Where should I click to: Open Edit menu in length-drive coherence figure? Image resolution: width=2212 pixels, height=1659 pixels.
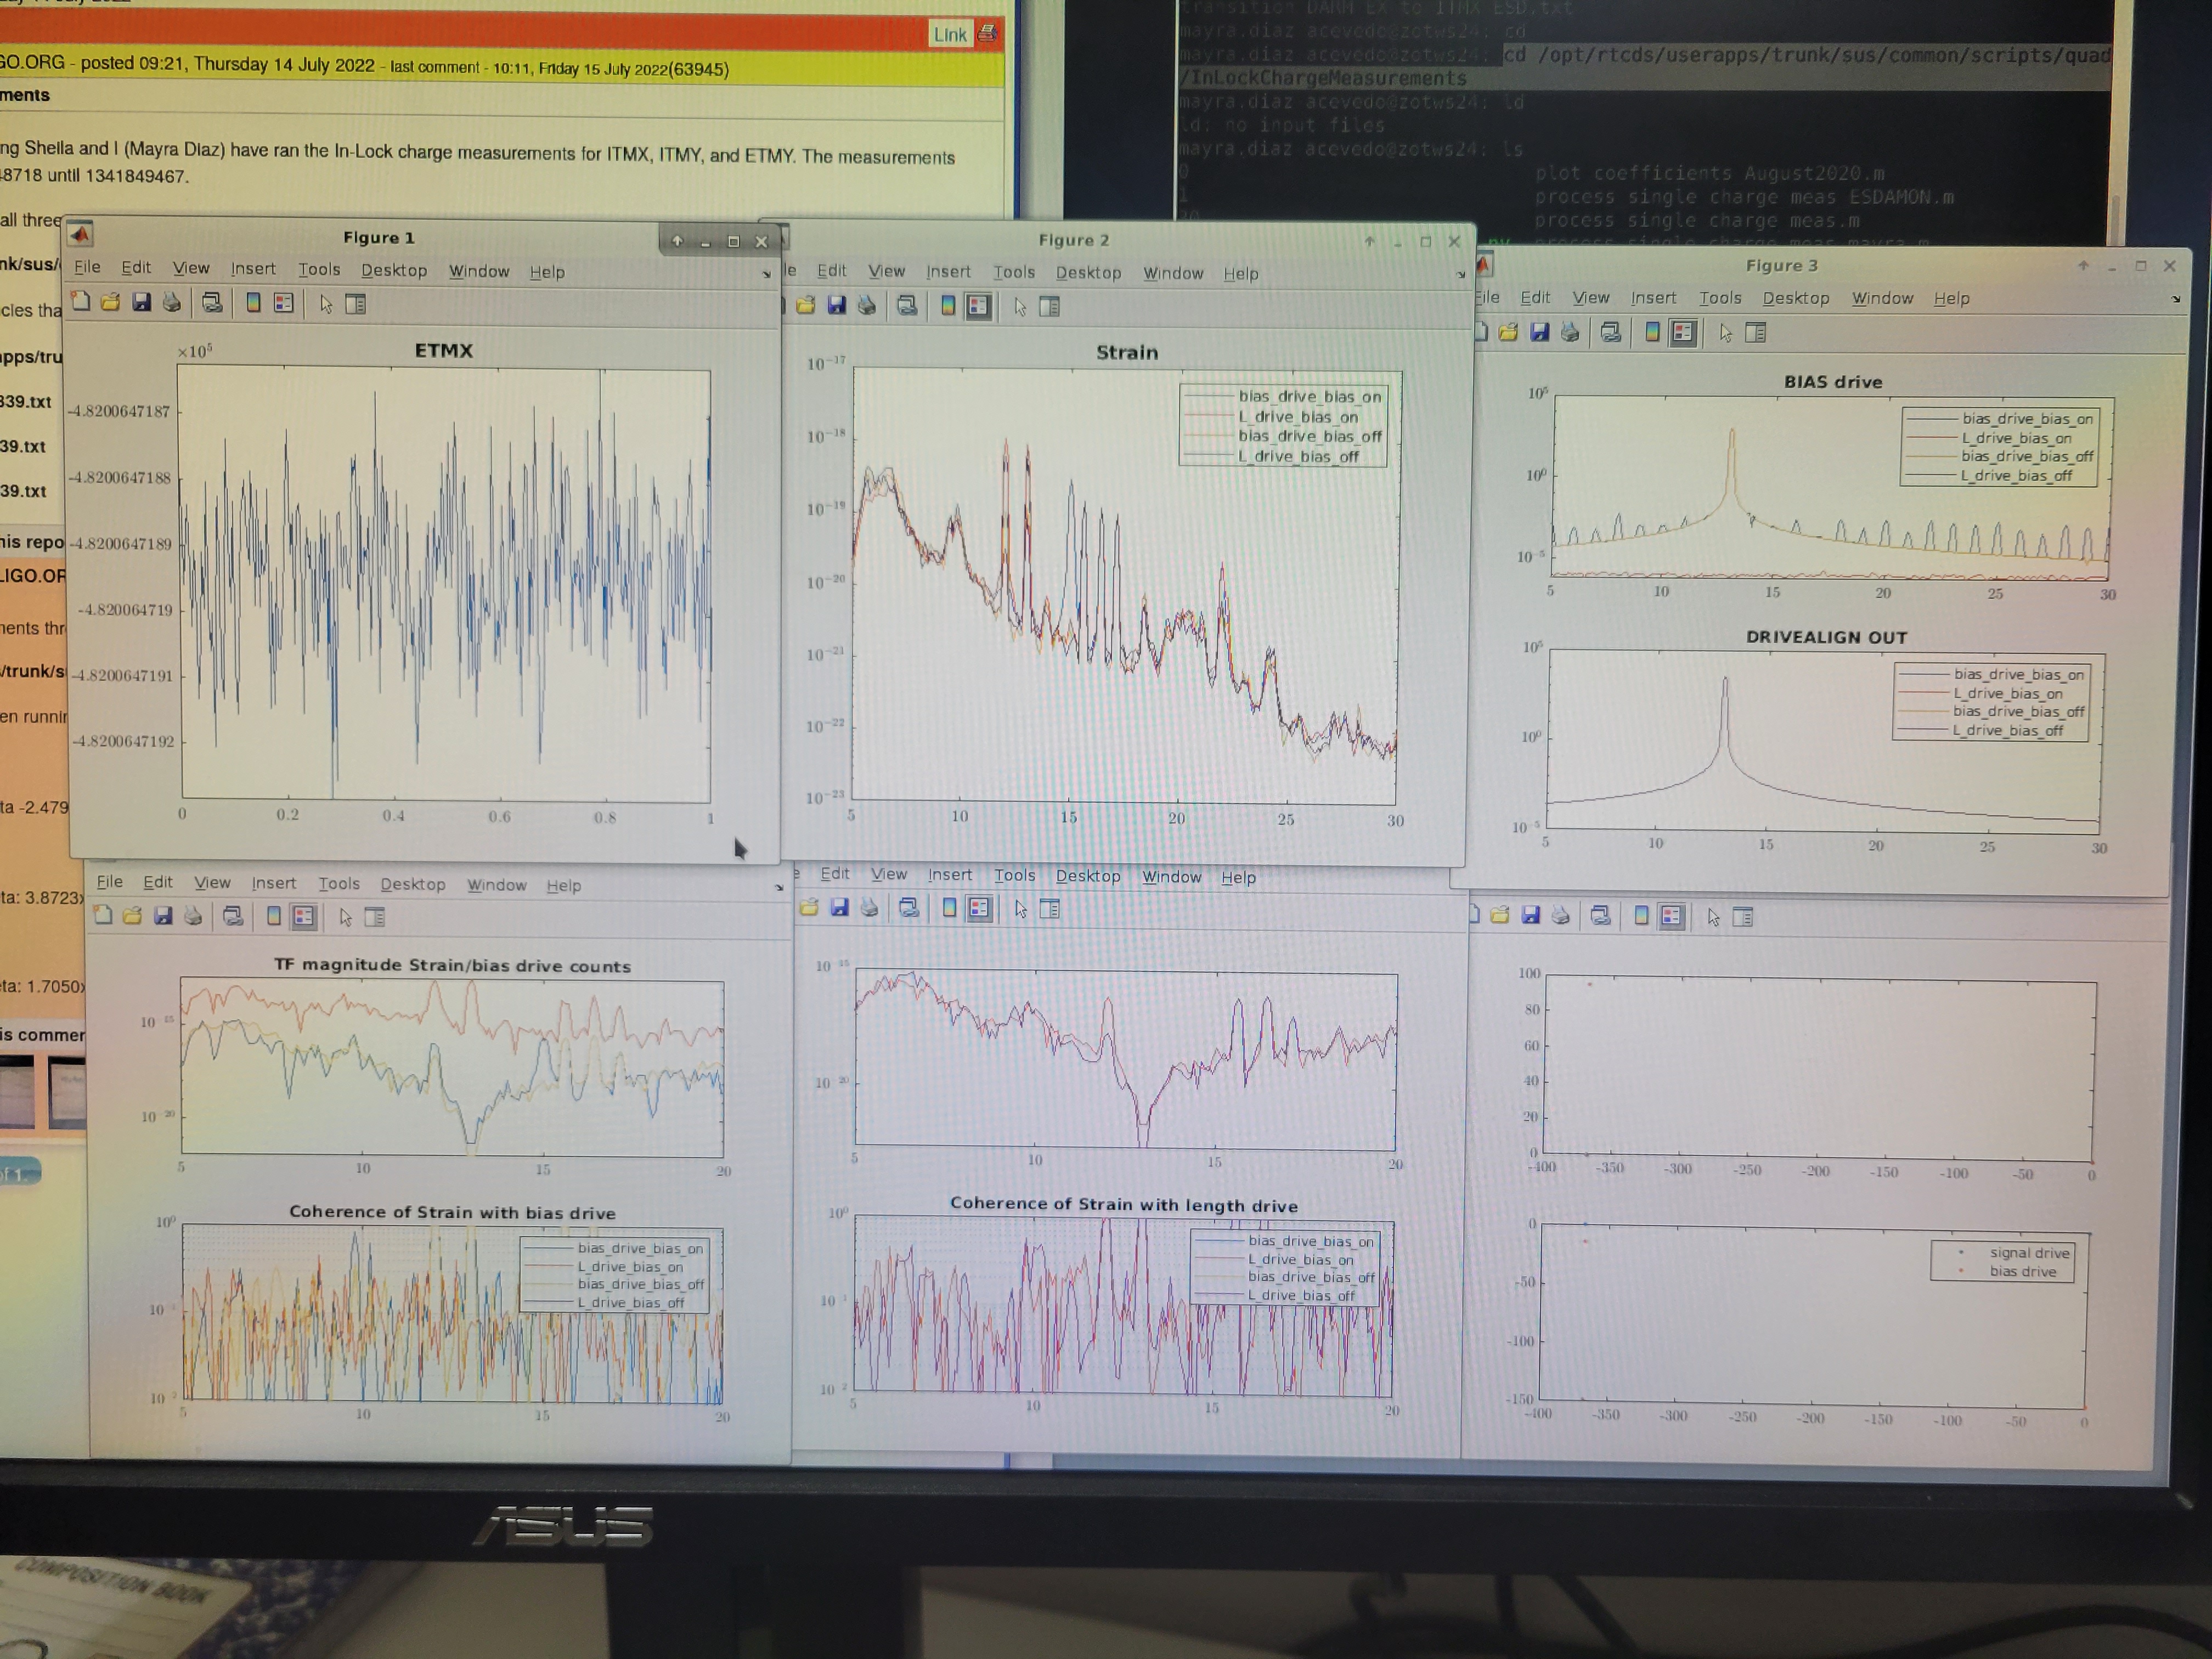[835, 873]
